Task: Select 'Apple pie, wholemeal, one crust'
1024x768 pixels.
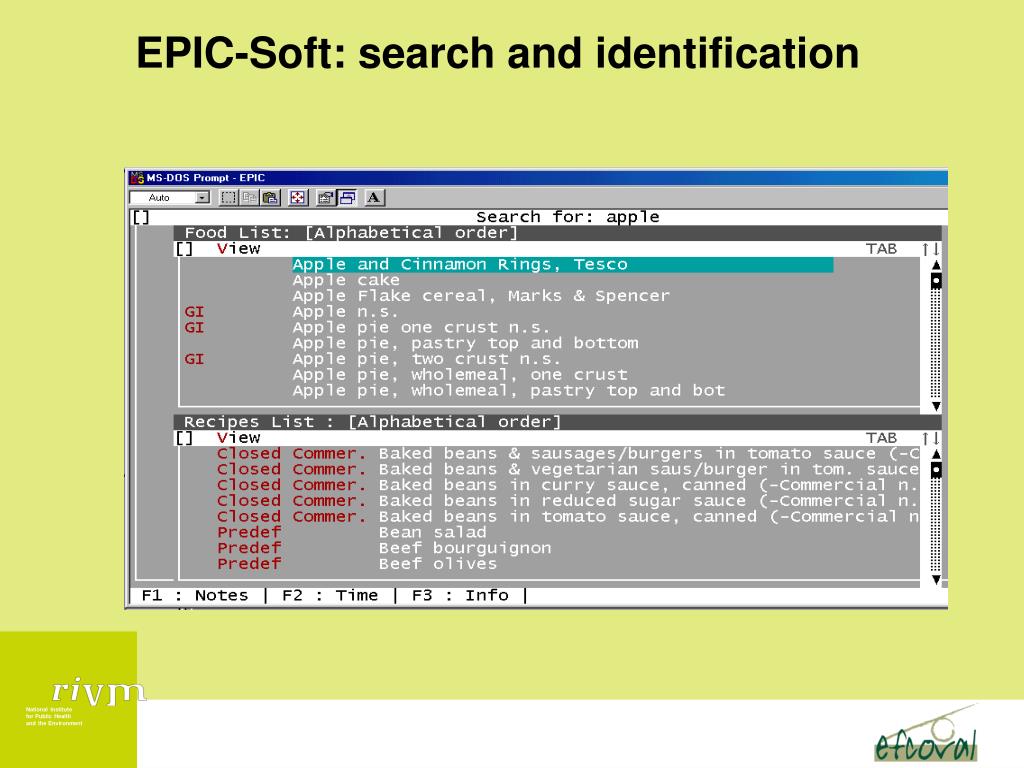Action: pos(460,374)
